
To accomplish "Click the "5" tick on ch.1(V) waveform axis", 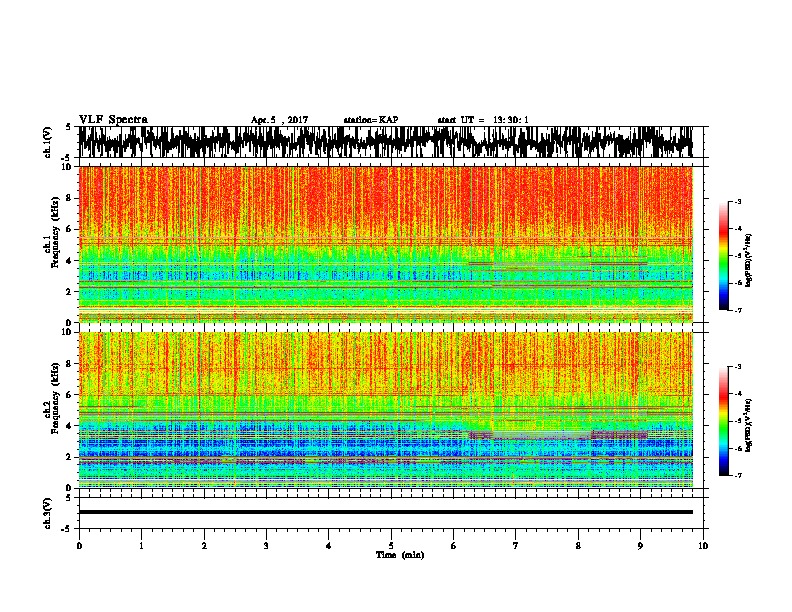I will 69,127.
